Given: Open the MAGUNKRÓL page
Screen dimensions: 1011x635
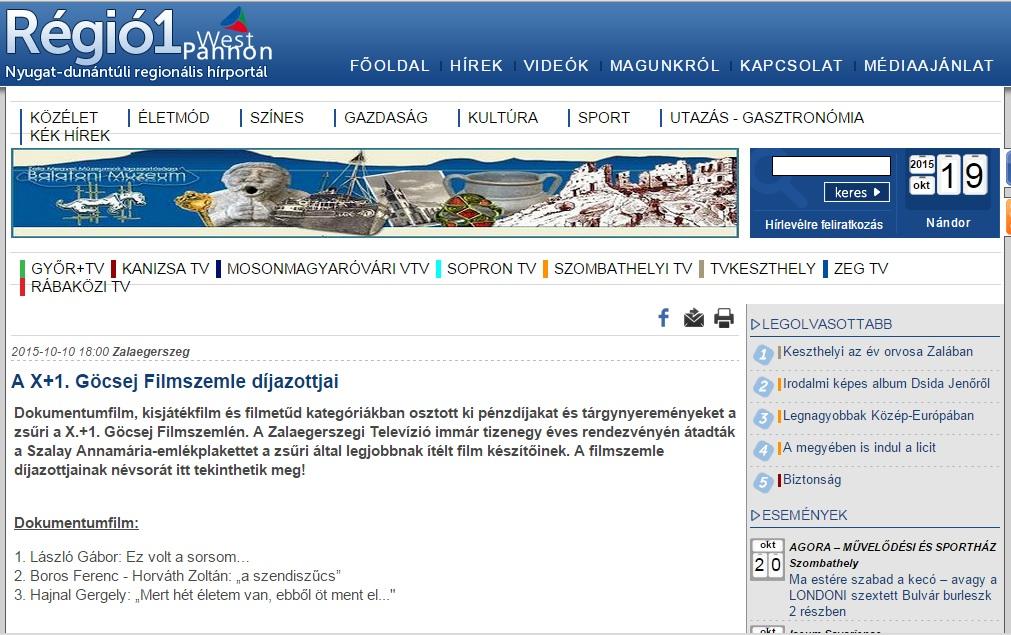Looking at the screenshot, I should (x=665, y=66).
